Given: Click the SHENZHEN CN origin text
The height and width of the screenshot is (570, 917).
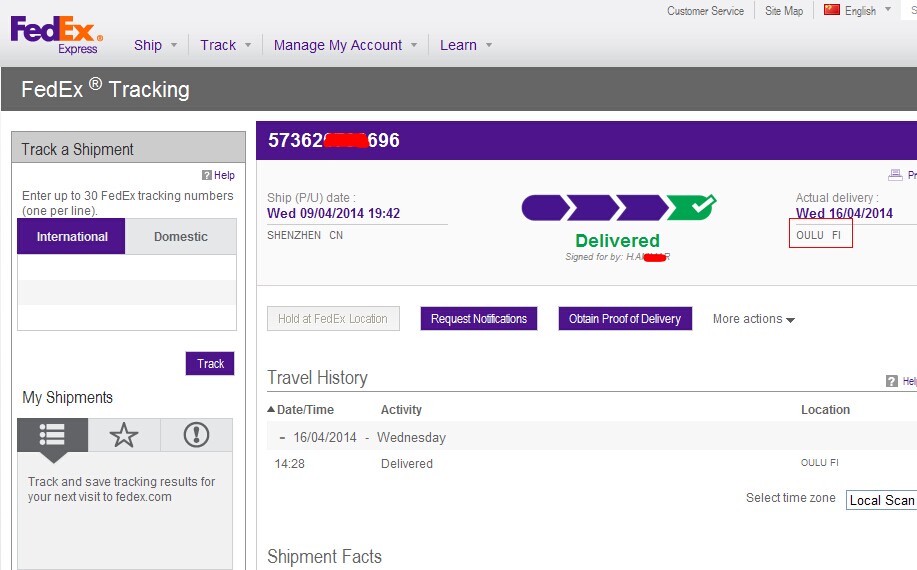Looking at the screenshot, I should click(305, 235).
